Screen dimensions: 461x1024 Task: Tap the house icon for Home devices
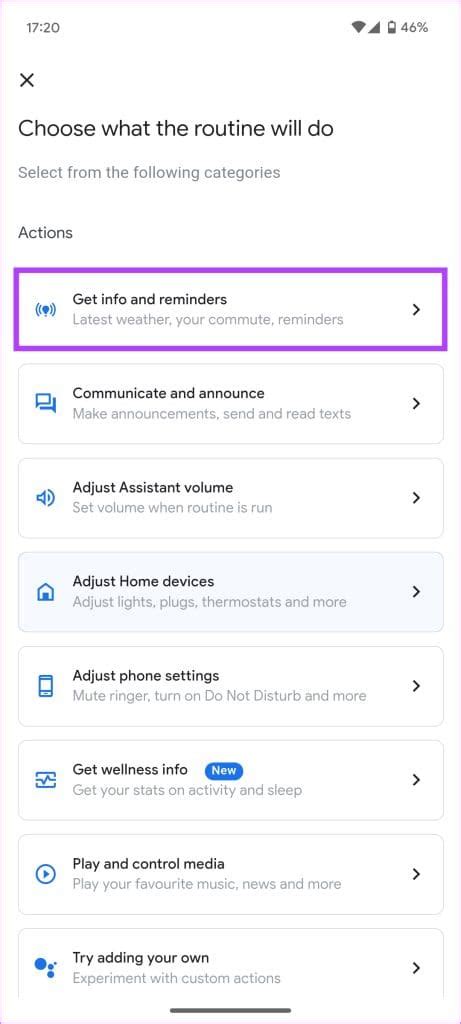(x=45, y=592)
